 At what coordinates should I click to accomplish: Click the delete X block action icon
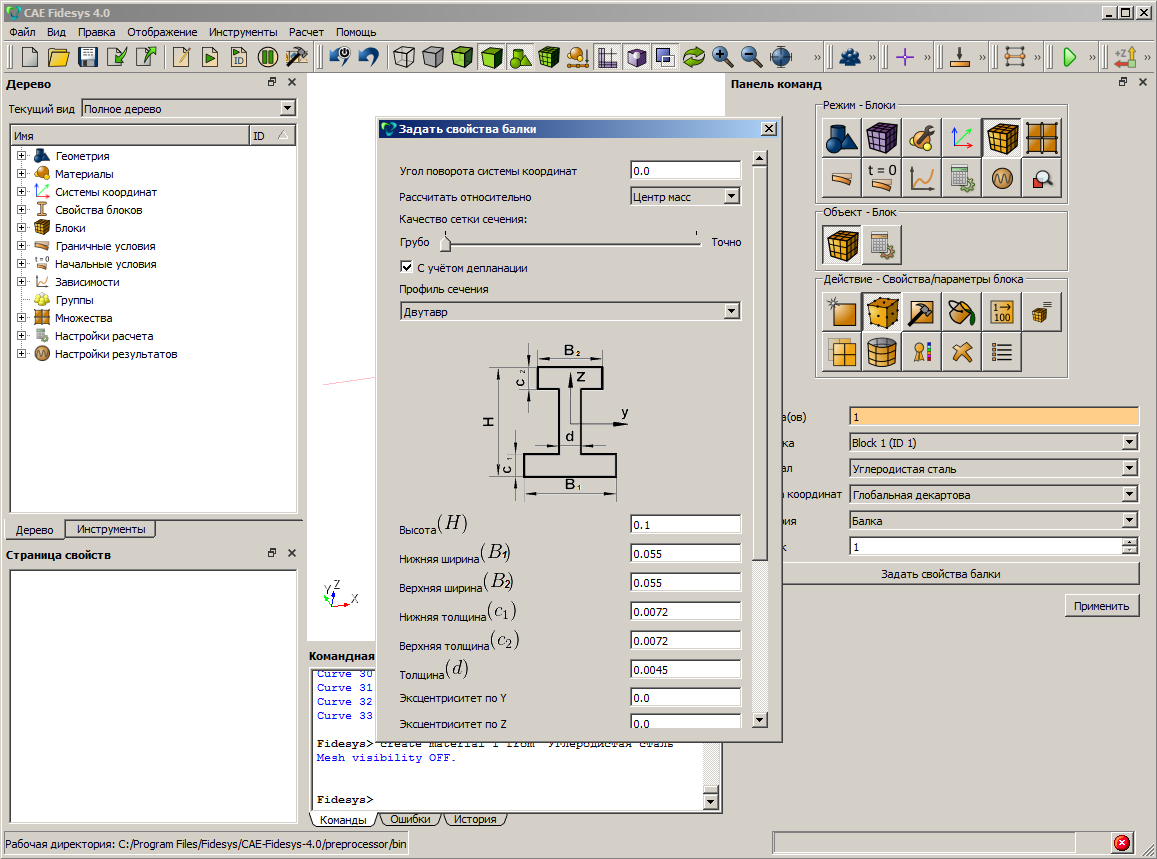coord(961,352)
